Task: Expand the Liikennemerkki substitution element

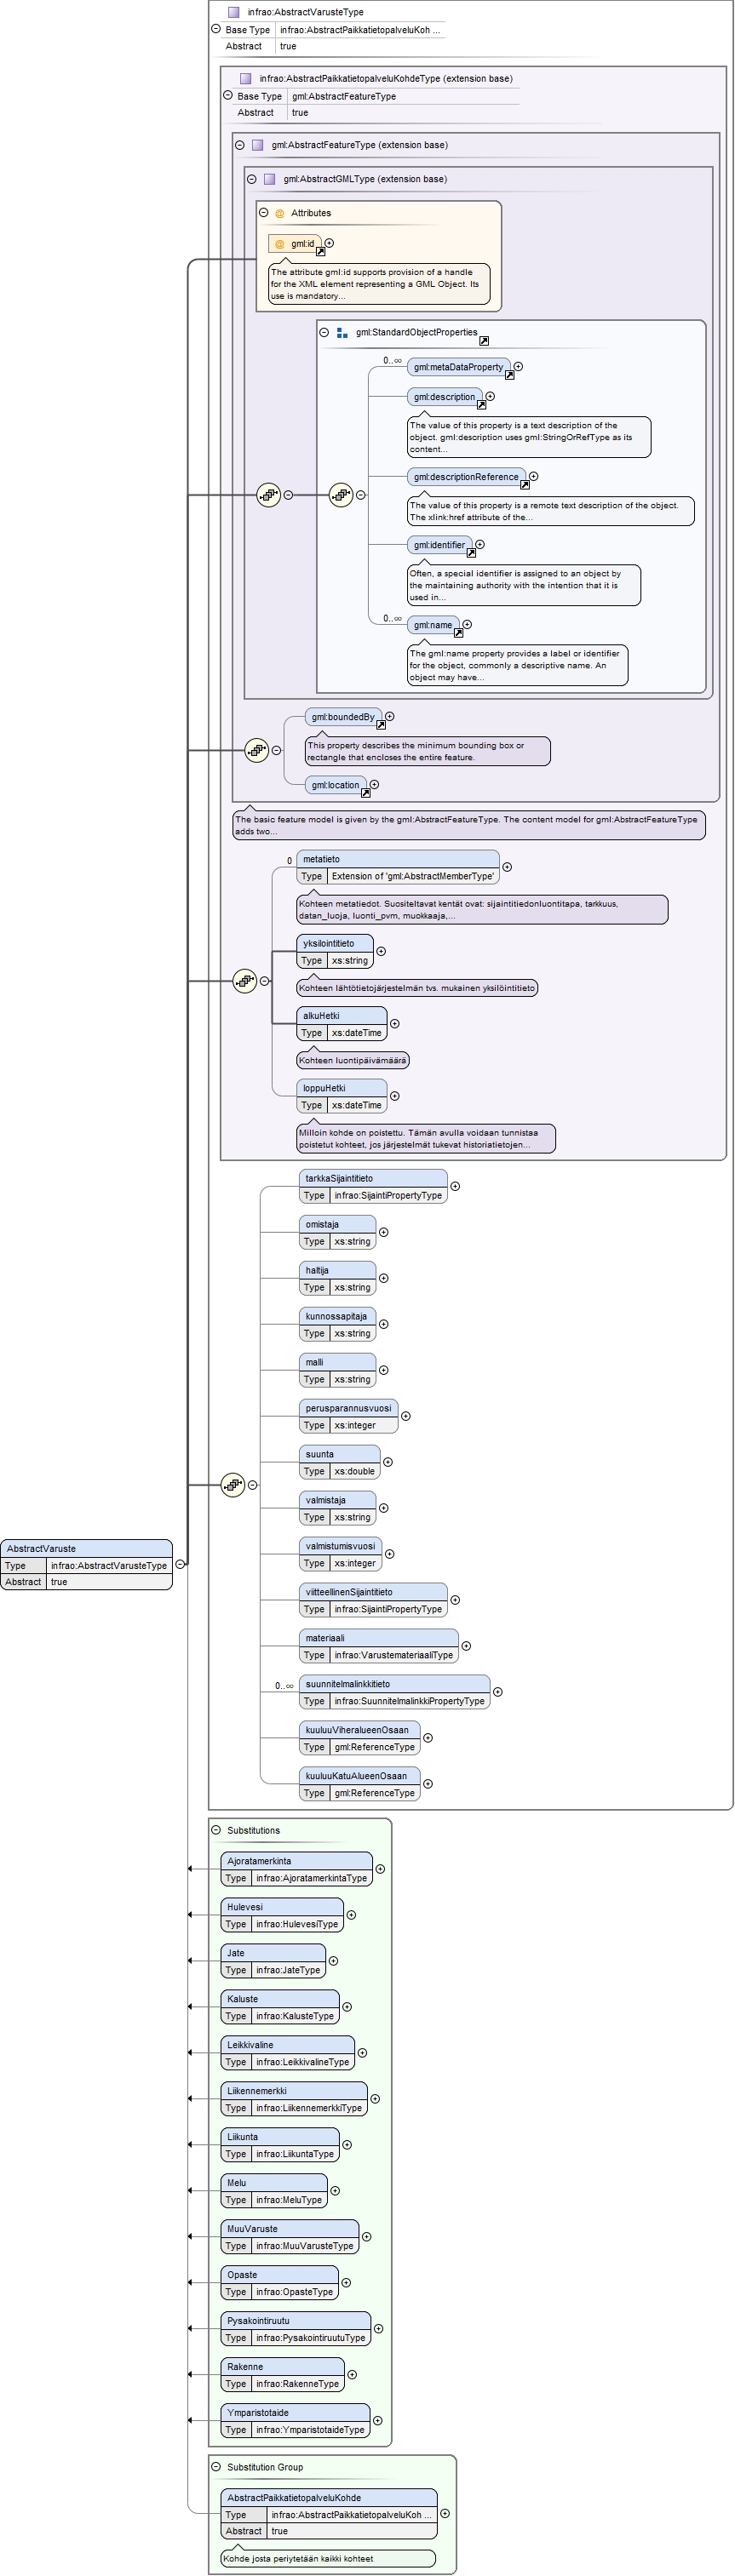Action: [375, 2099]
